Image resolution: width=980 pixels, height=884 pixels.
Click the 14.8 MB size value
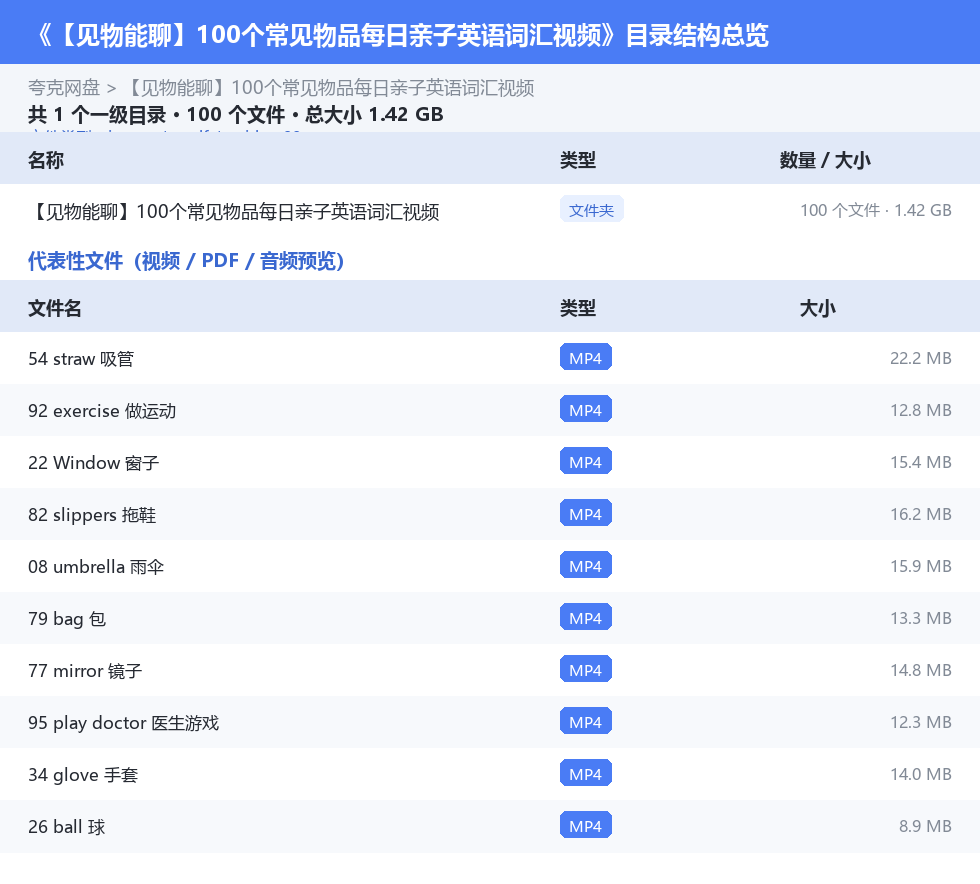[x=921, y=670]
